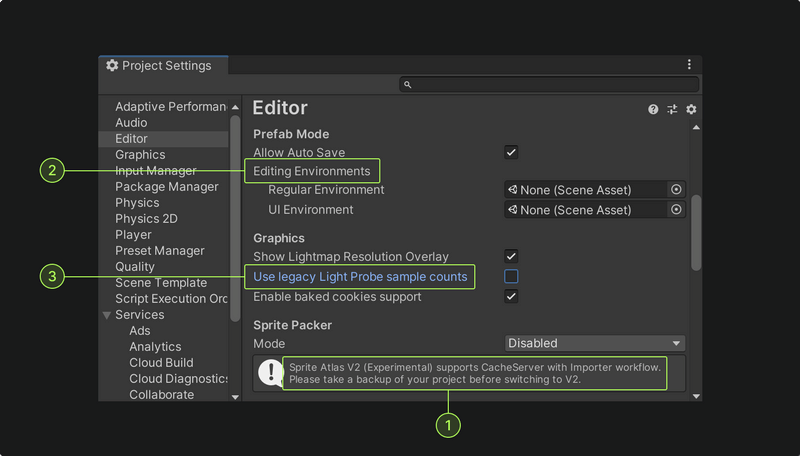Open object picker for Regular Environment
Screen dimensions: 800x456
(676, 190)
